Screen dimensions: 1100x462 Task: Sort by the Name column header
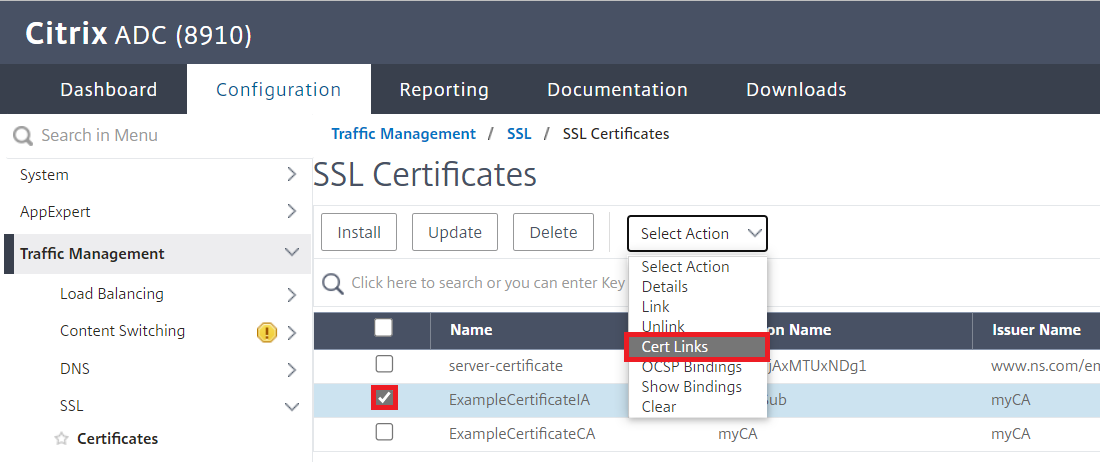[x=471, y=330]
